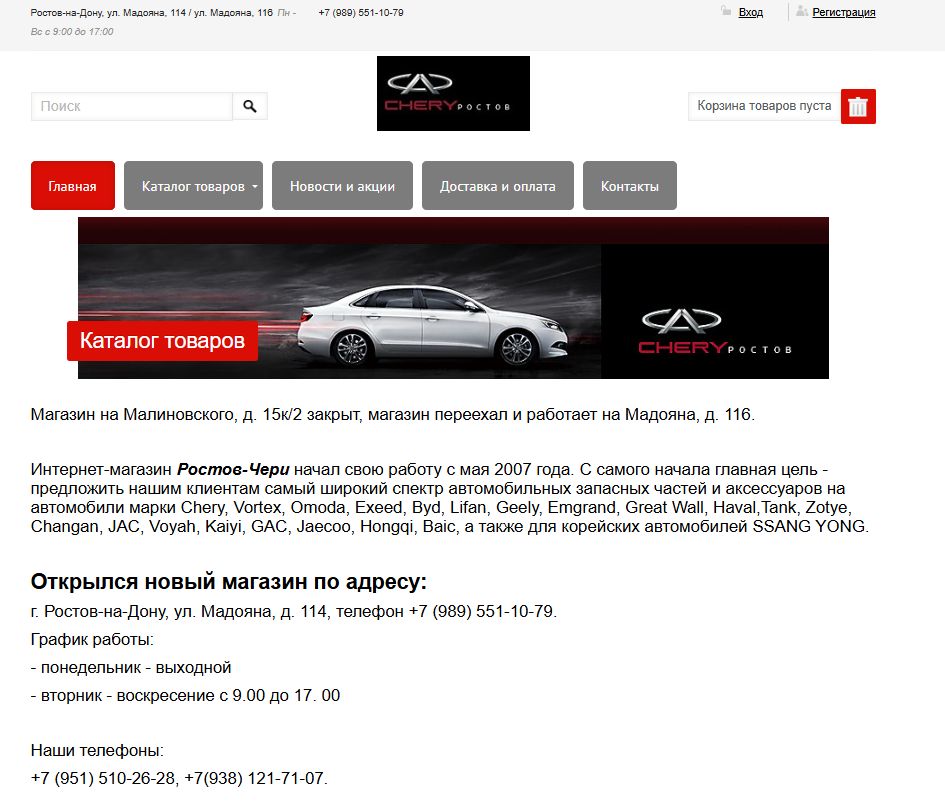Image resolution: width=945 pixels, height=812 pixels.
Task: Click the user icon beside Регистрация
Action: 801,11
